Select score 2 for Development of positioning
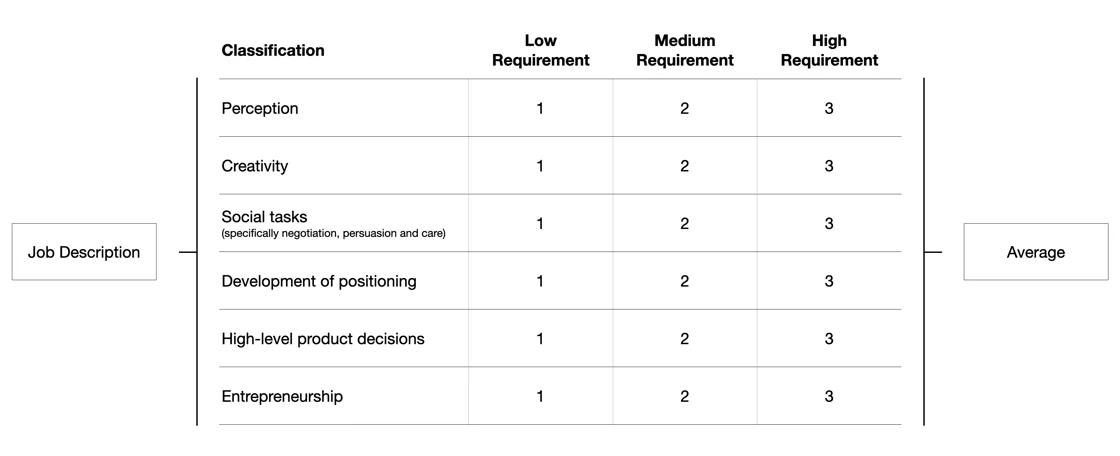1120x456 pixels. click(x=684, y=281)
